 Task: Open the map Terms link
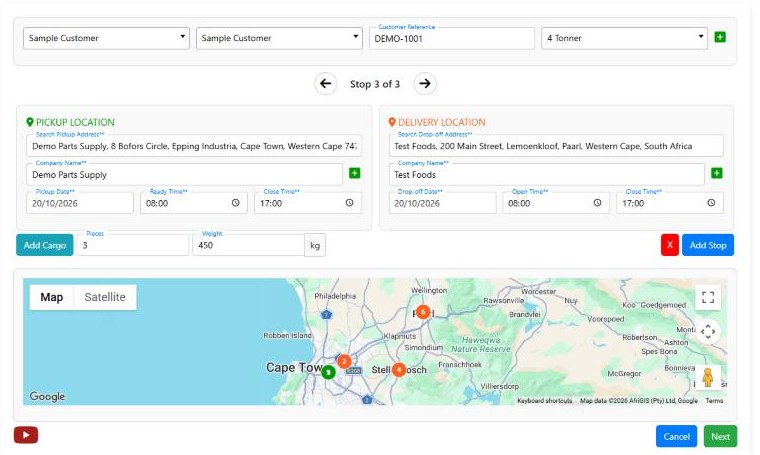point(714,401)
